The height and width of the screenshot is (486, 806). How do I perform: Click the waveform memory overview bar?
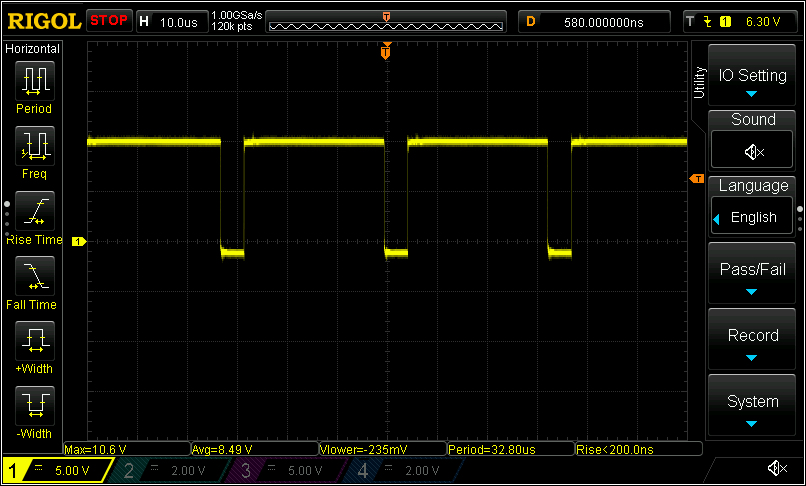point(387,21)
